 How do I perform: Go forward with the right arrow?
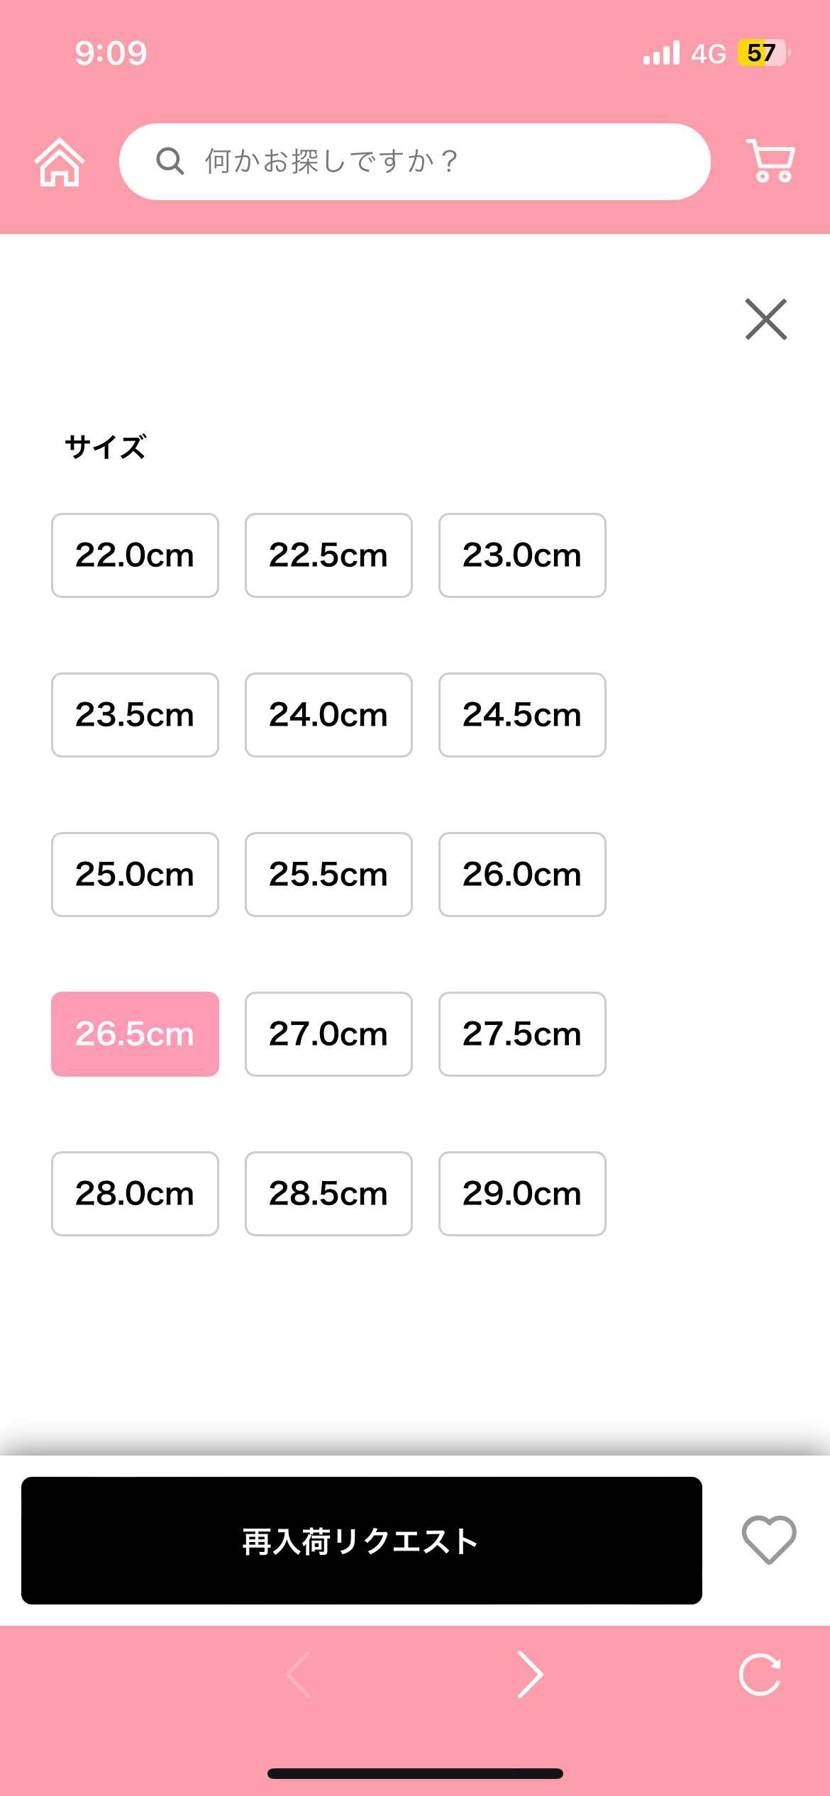tap(530, 1674)
